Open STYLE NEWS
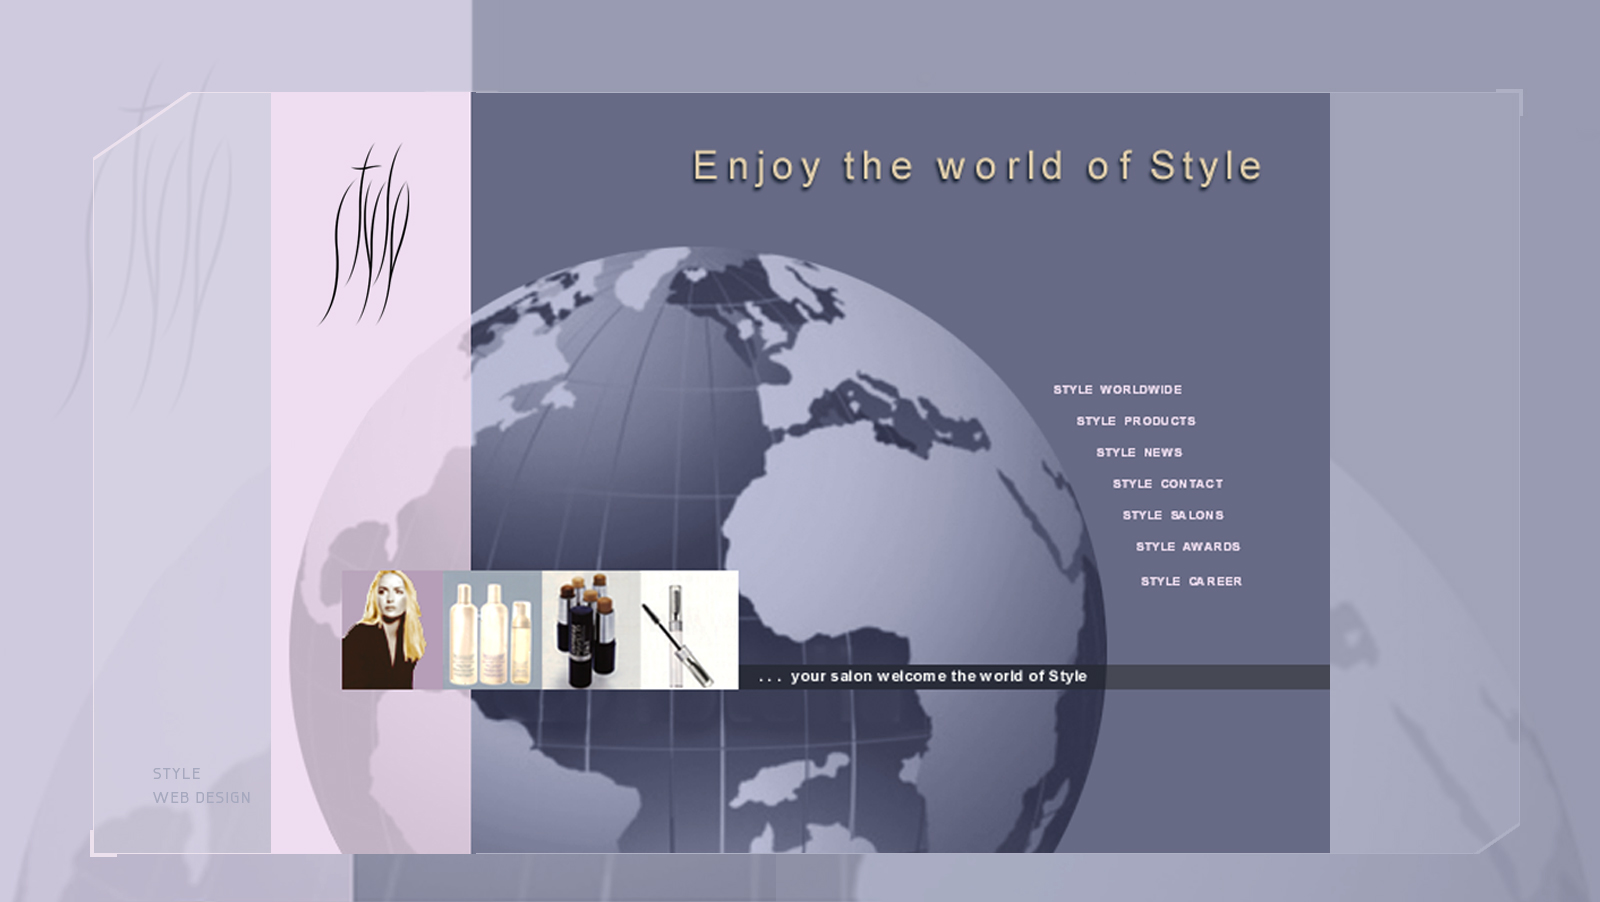Screen dimensions: 1600x902 (x=1139, y=452)
